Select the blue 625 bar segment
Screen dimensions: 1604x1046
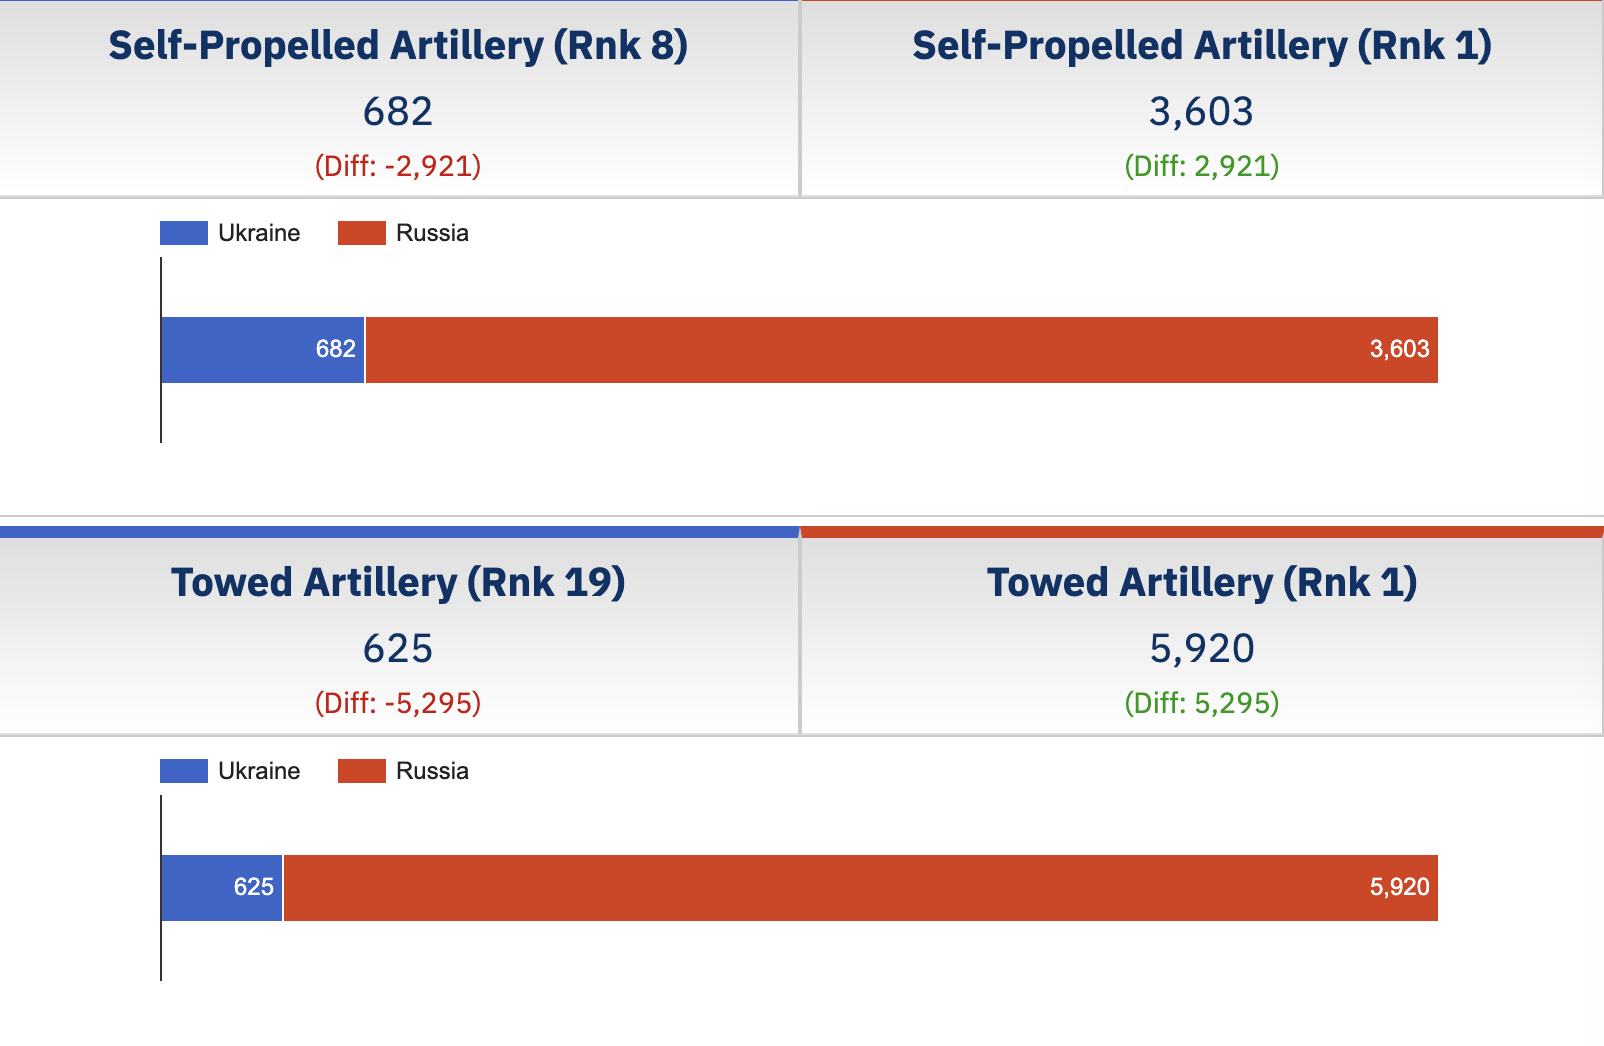[222, 888]
